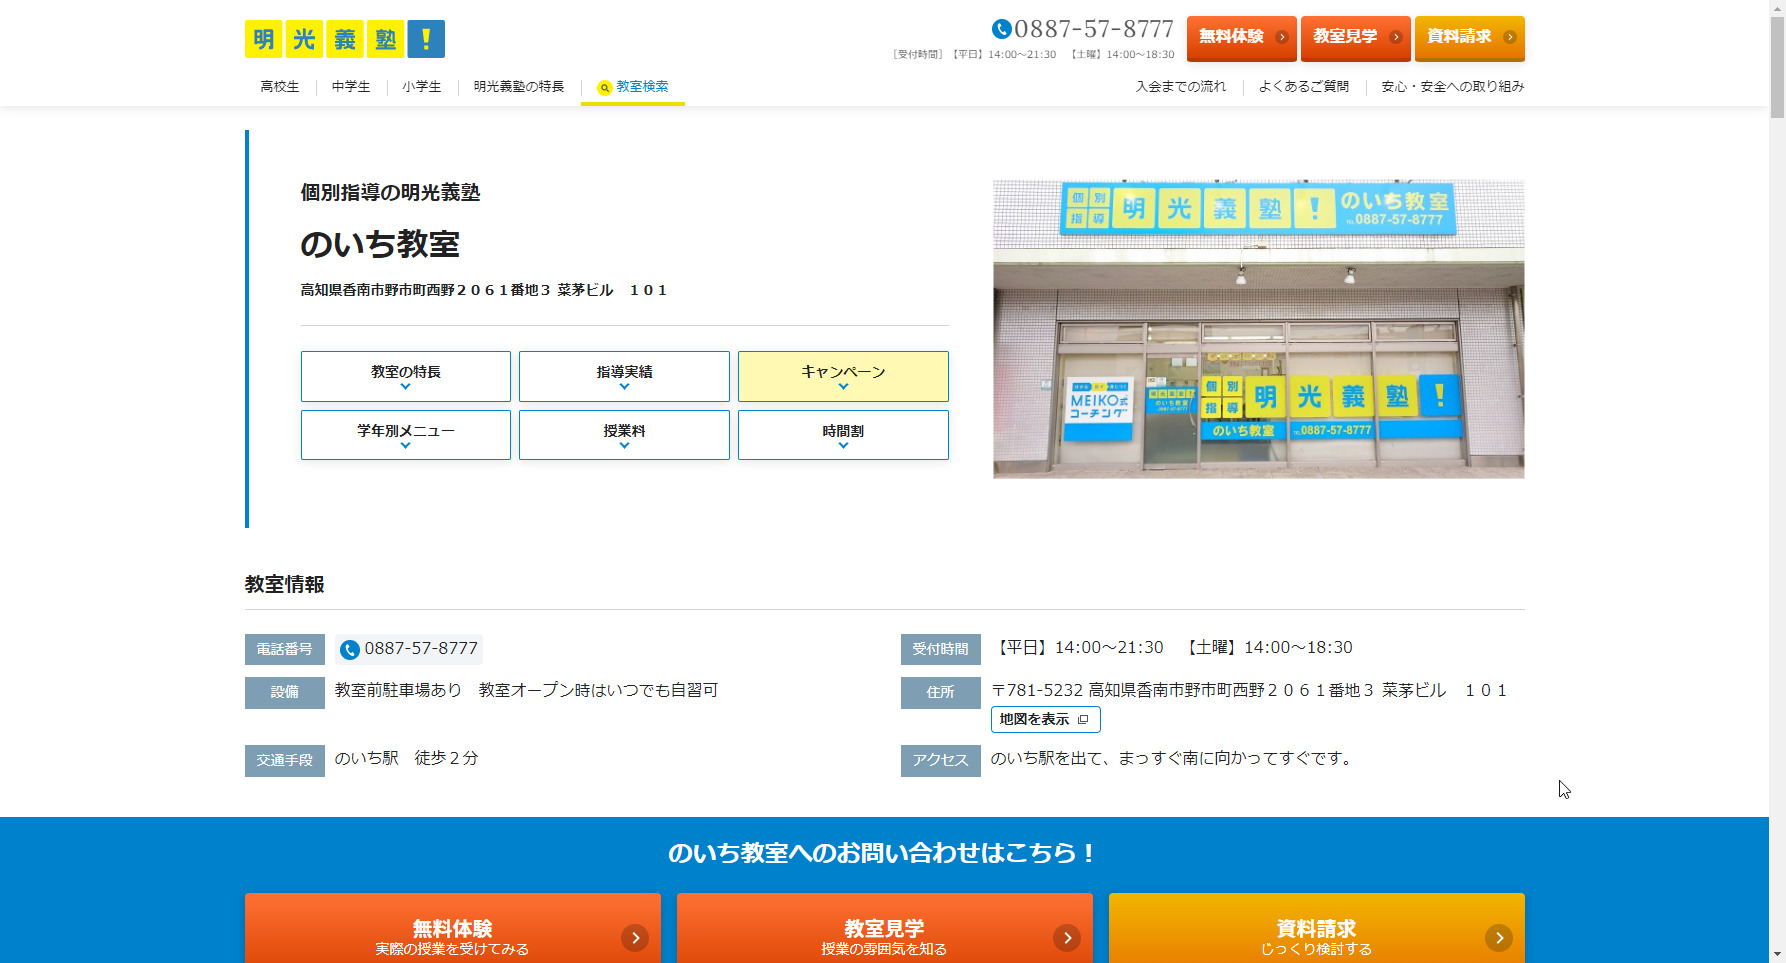Click arrow icon on header 無料体験 button
The height and width of the screenshot is (963, 1786).
(1281, 37)
